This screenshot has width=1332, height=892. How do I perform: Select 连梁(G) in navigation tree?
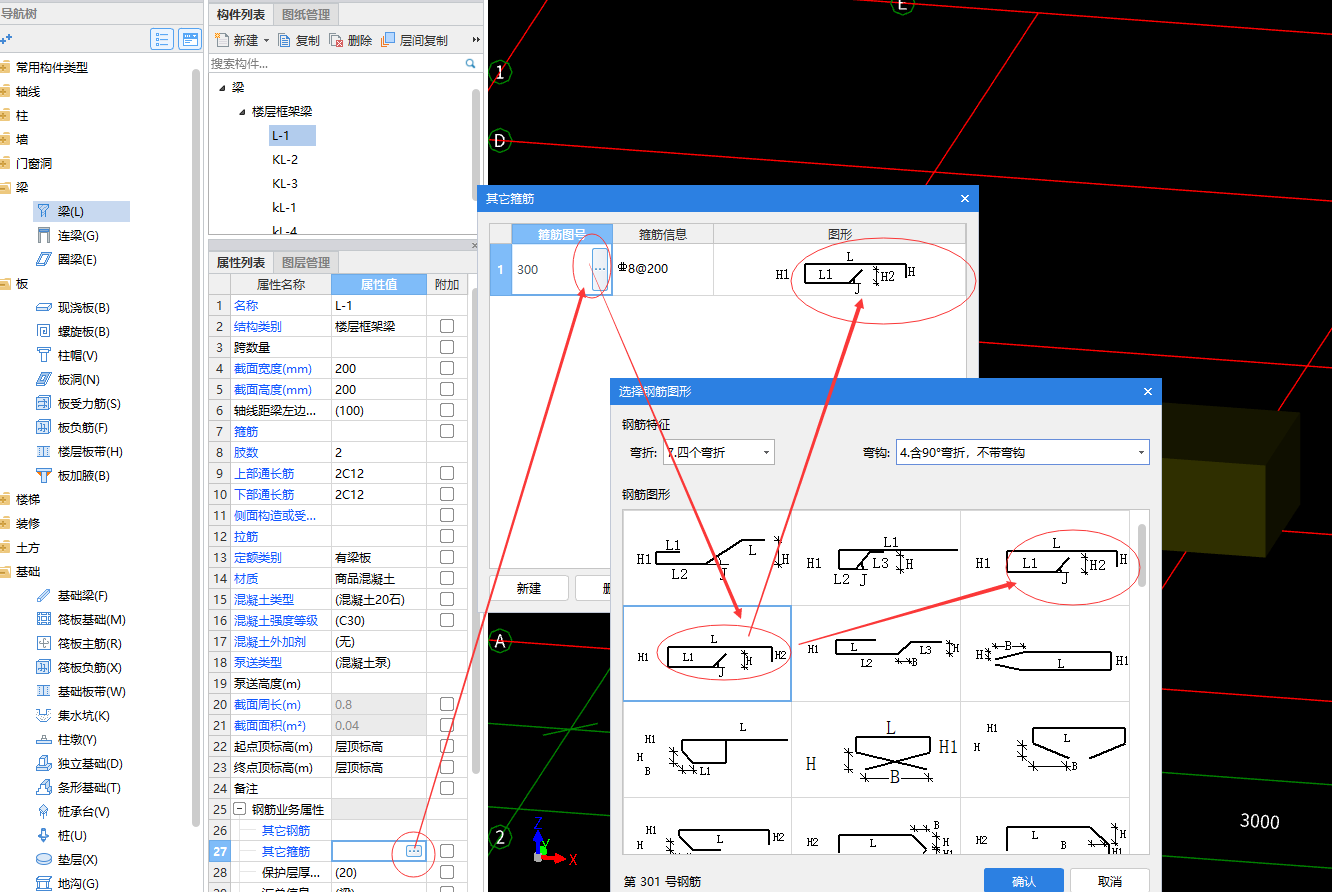[x=77, y=235]
